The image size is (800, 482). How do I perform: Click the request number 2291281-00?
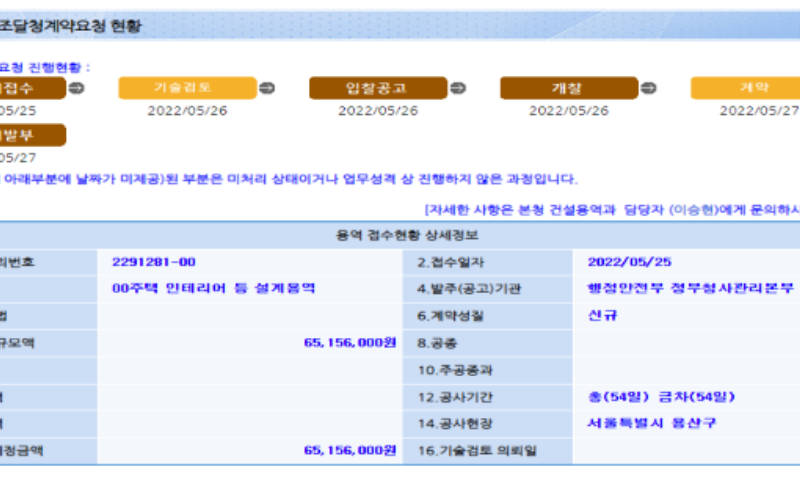point(153,262)
